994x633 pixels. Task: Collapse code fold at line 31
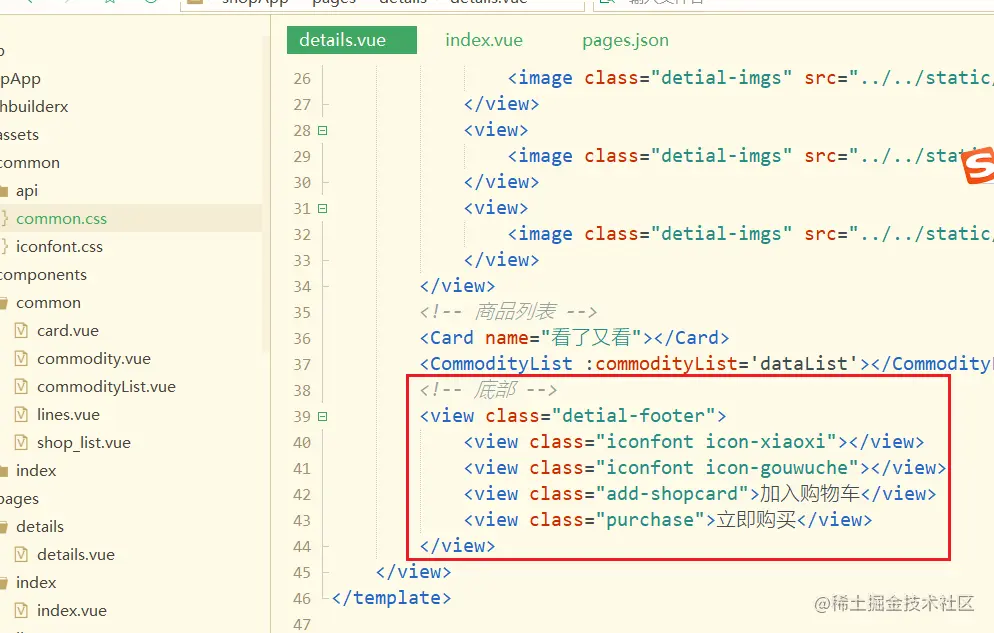coord(323,208)
